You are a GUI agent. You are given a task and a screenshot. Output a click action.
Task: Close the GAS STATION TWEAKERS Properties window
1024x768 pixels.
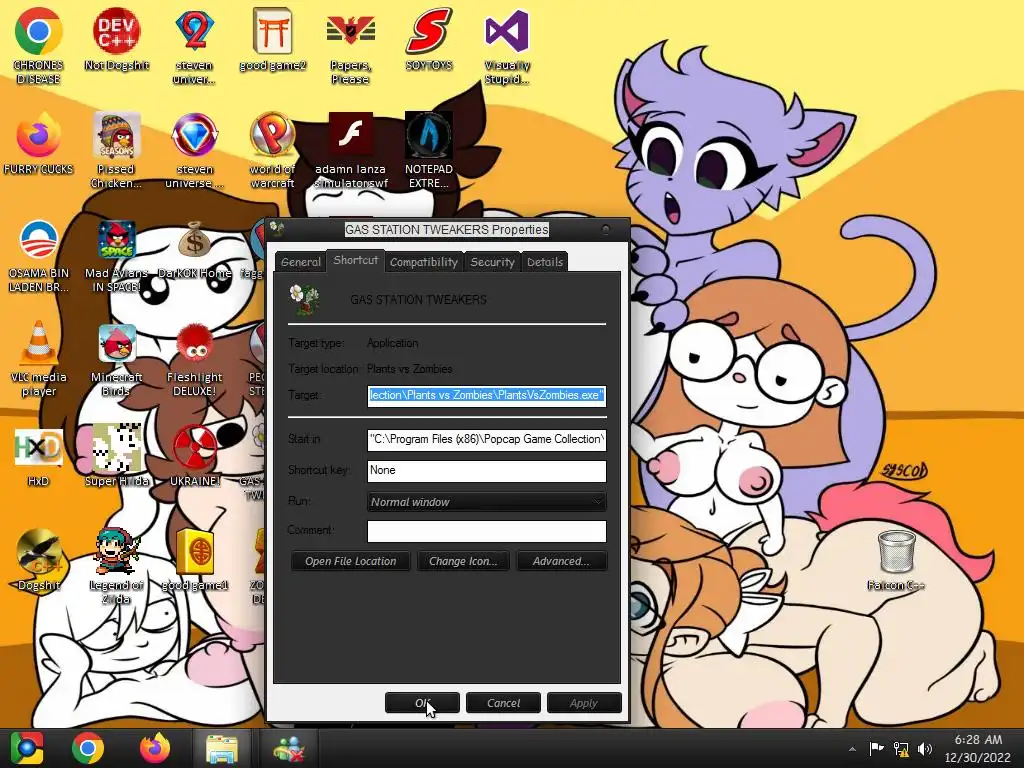coord(605,229)
